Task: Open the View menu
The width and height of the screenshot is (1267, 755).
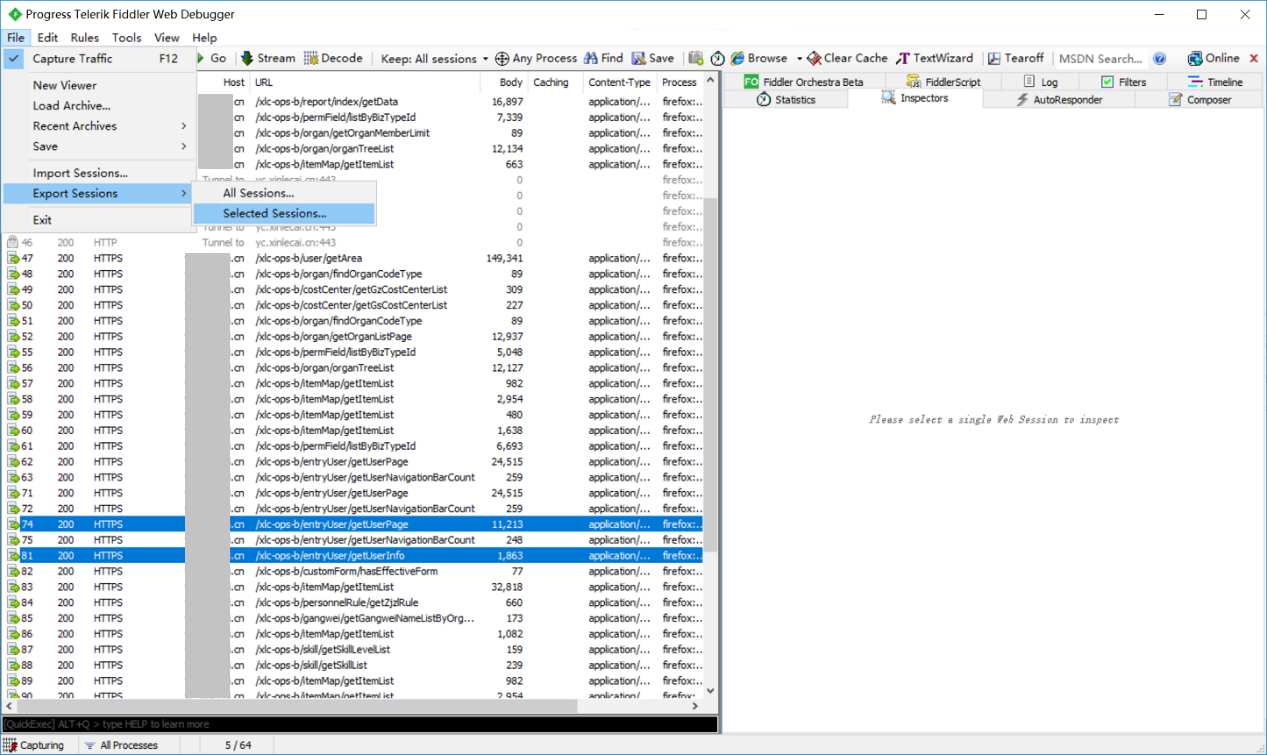Action: (167, 38)
